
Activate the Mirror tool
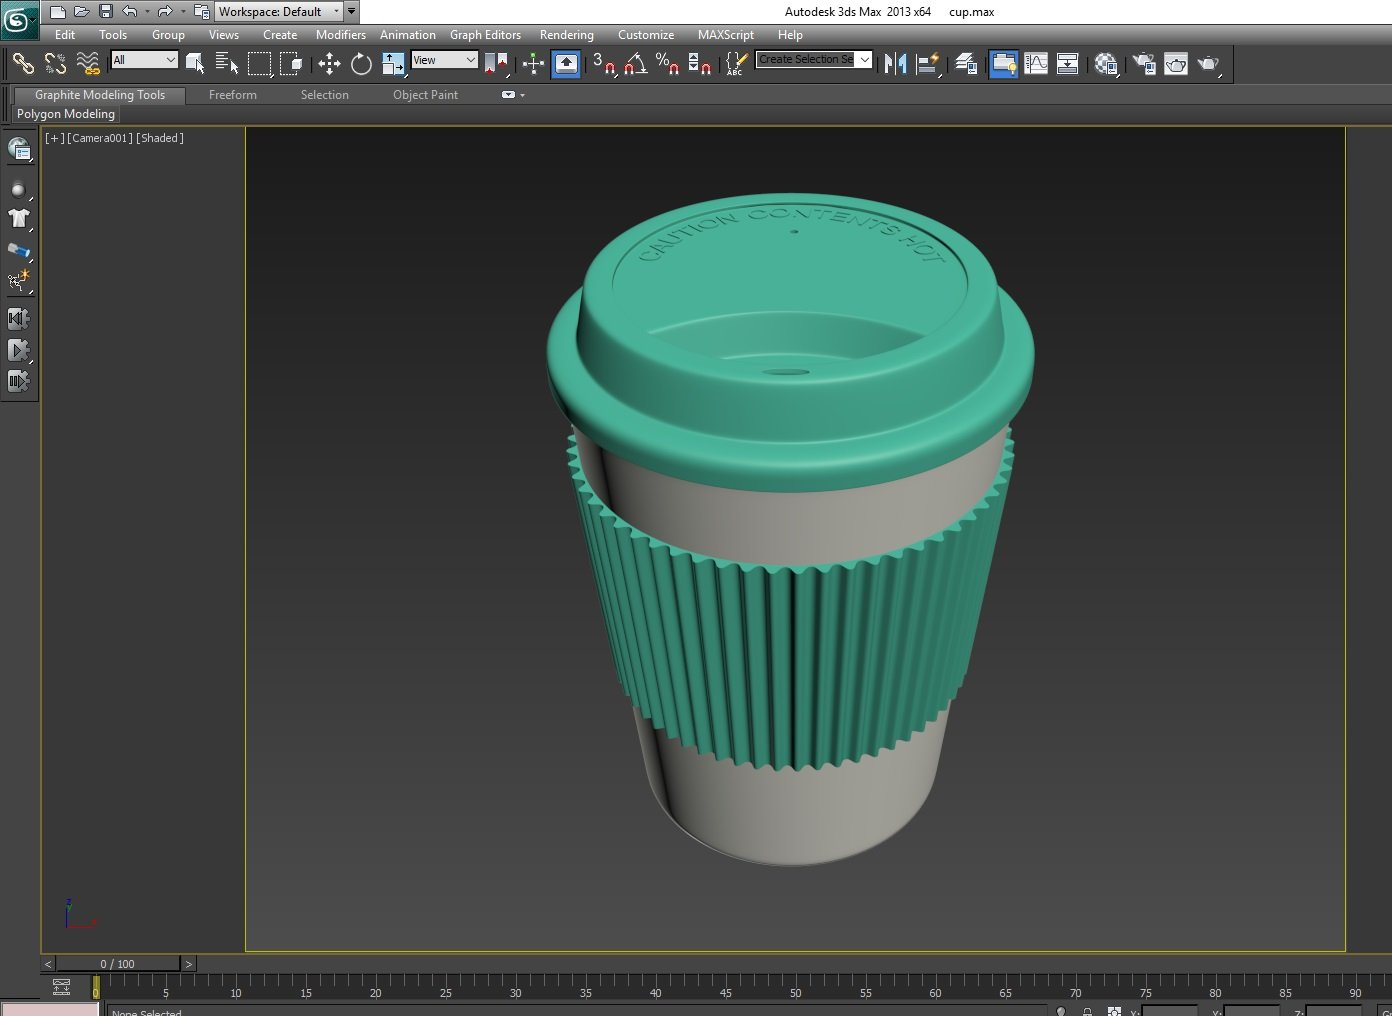[x=893, y=64]
